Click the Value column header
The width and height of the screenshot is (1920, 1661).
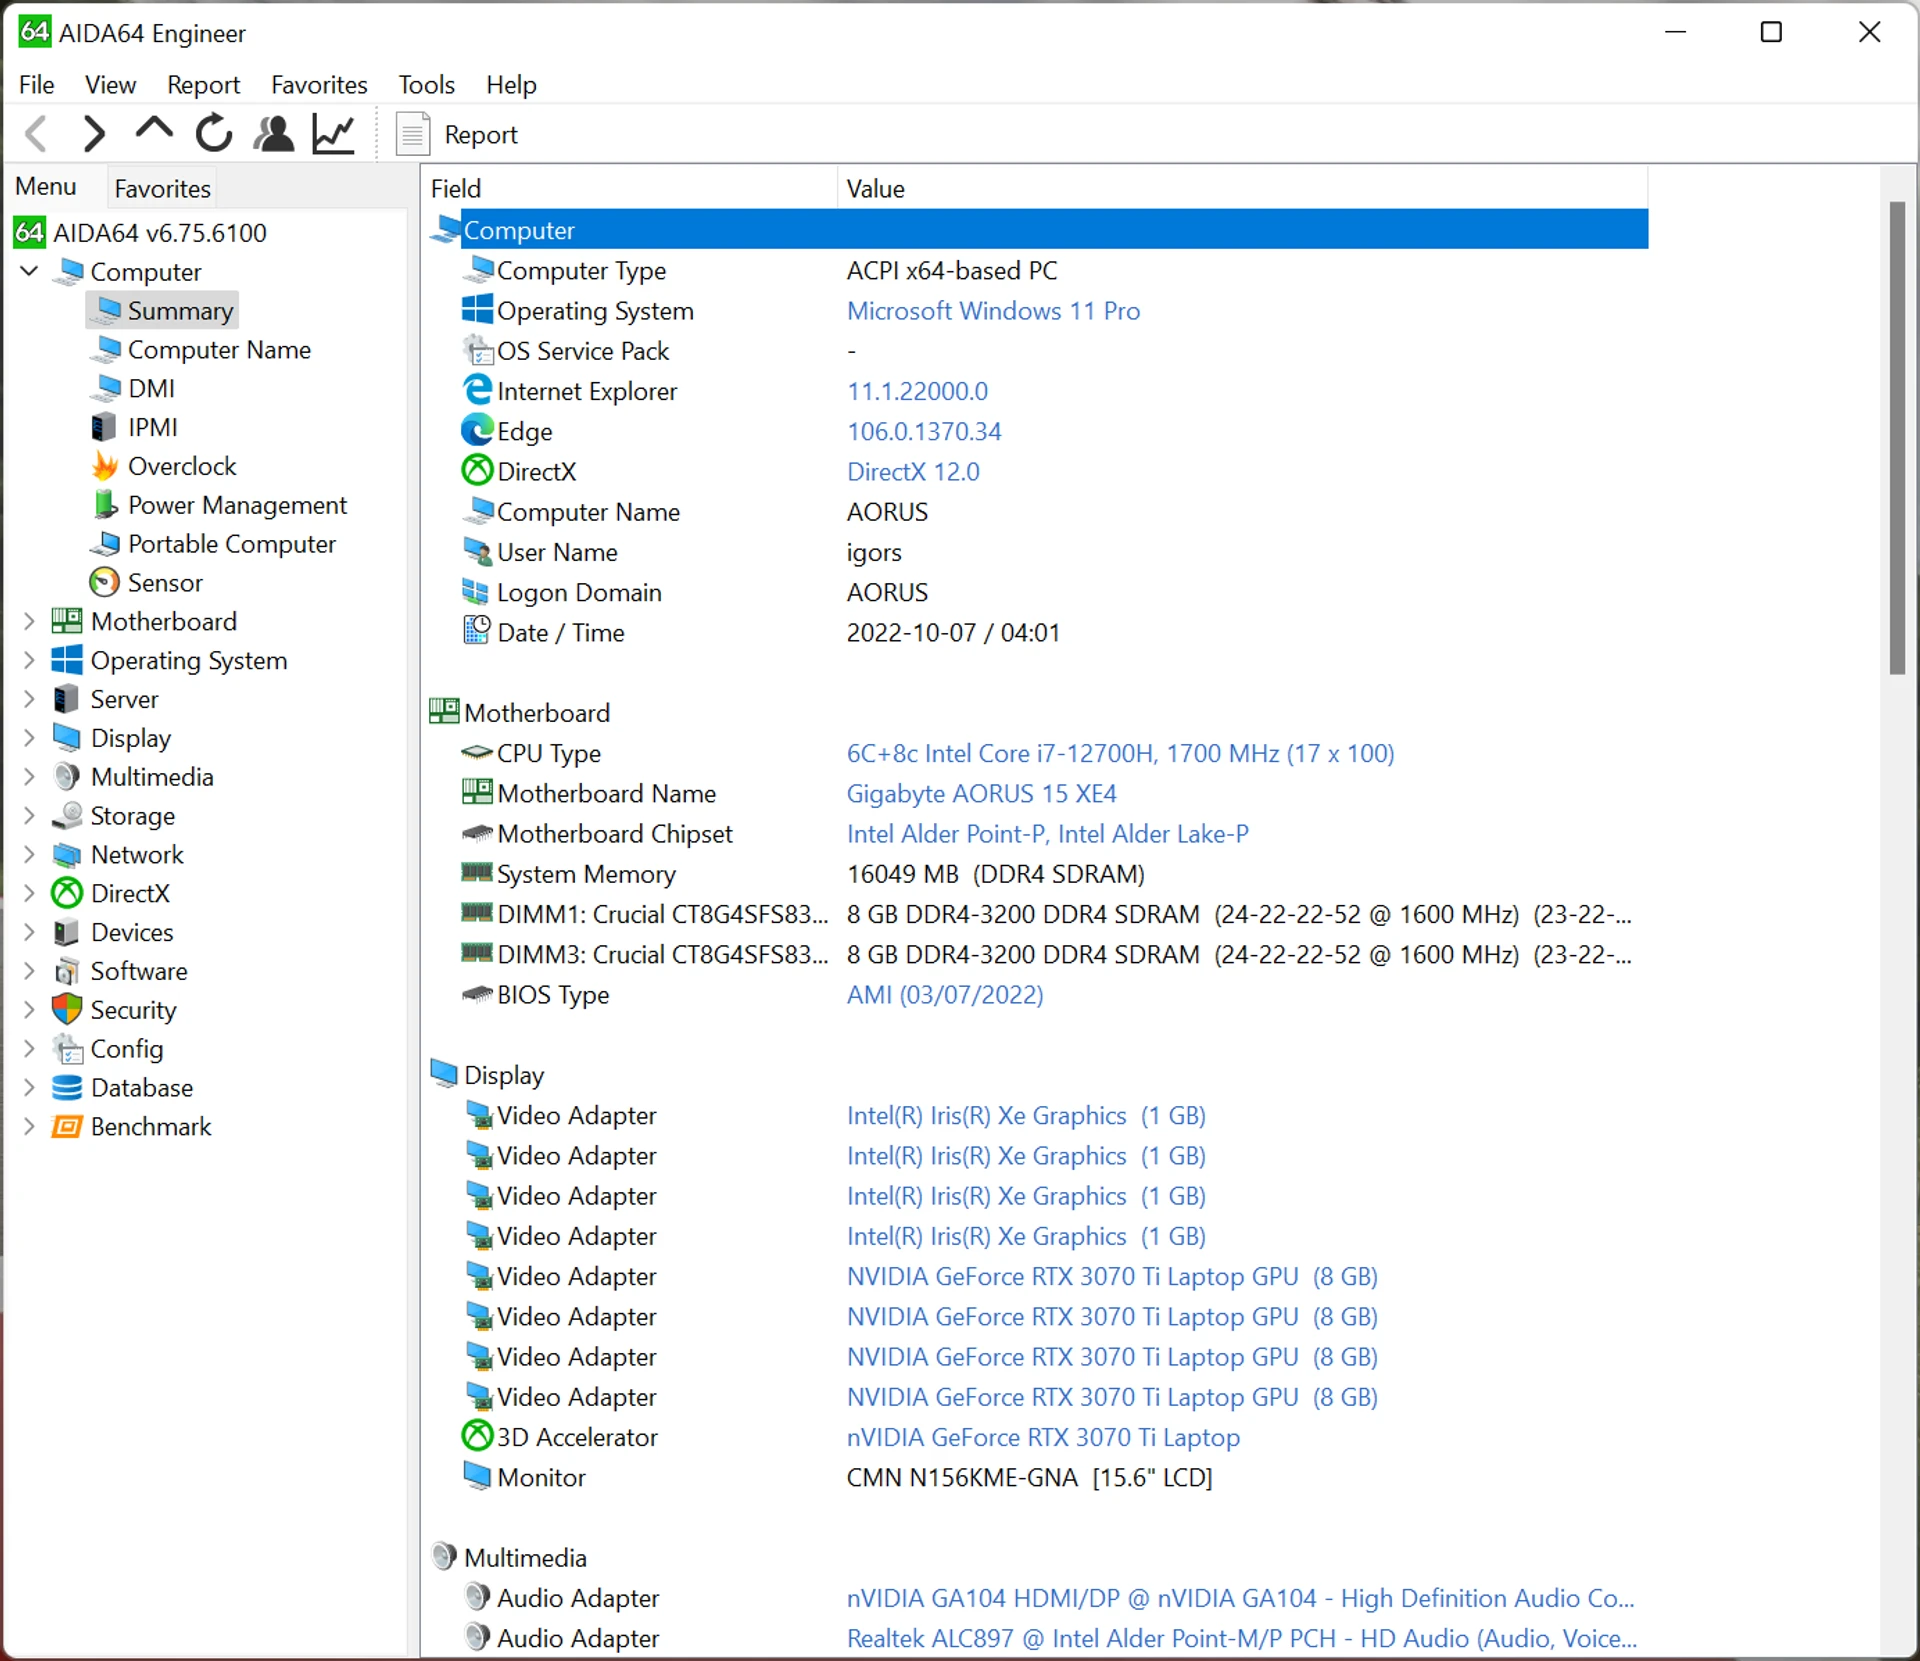tap(1243, 188)
